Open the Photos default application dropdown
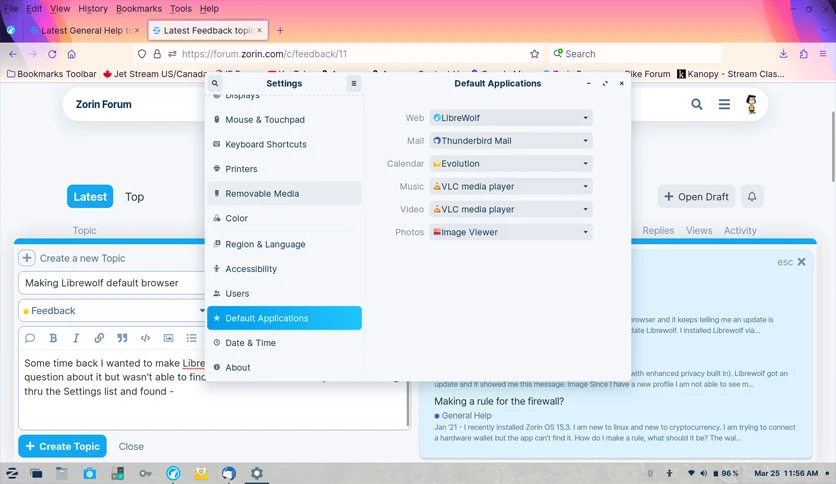836x484 pixels. pyautogui.click(x=511, y=232)
